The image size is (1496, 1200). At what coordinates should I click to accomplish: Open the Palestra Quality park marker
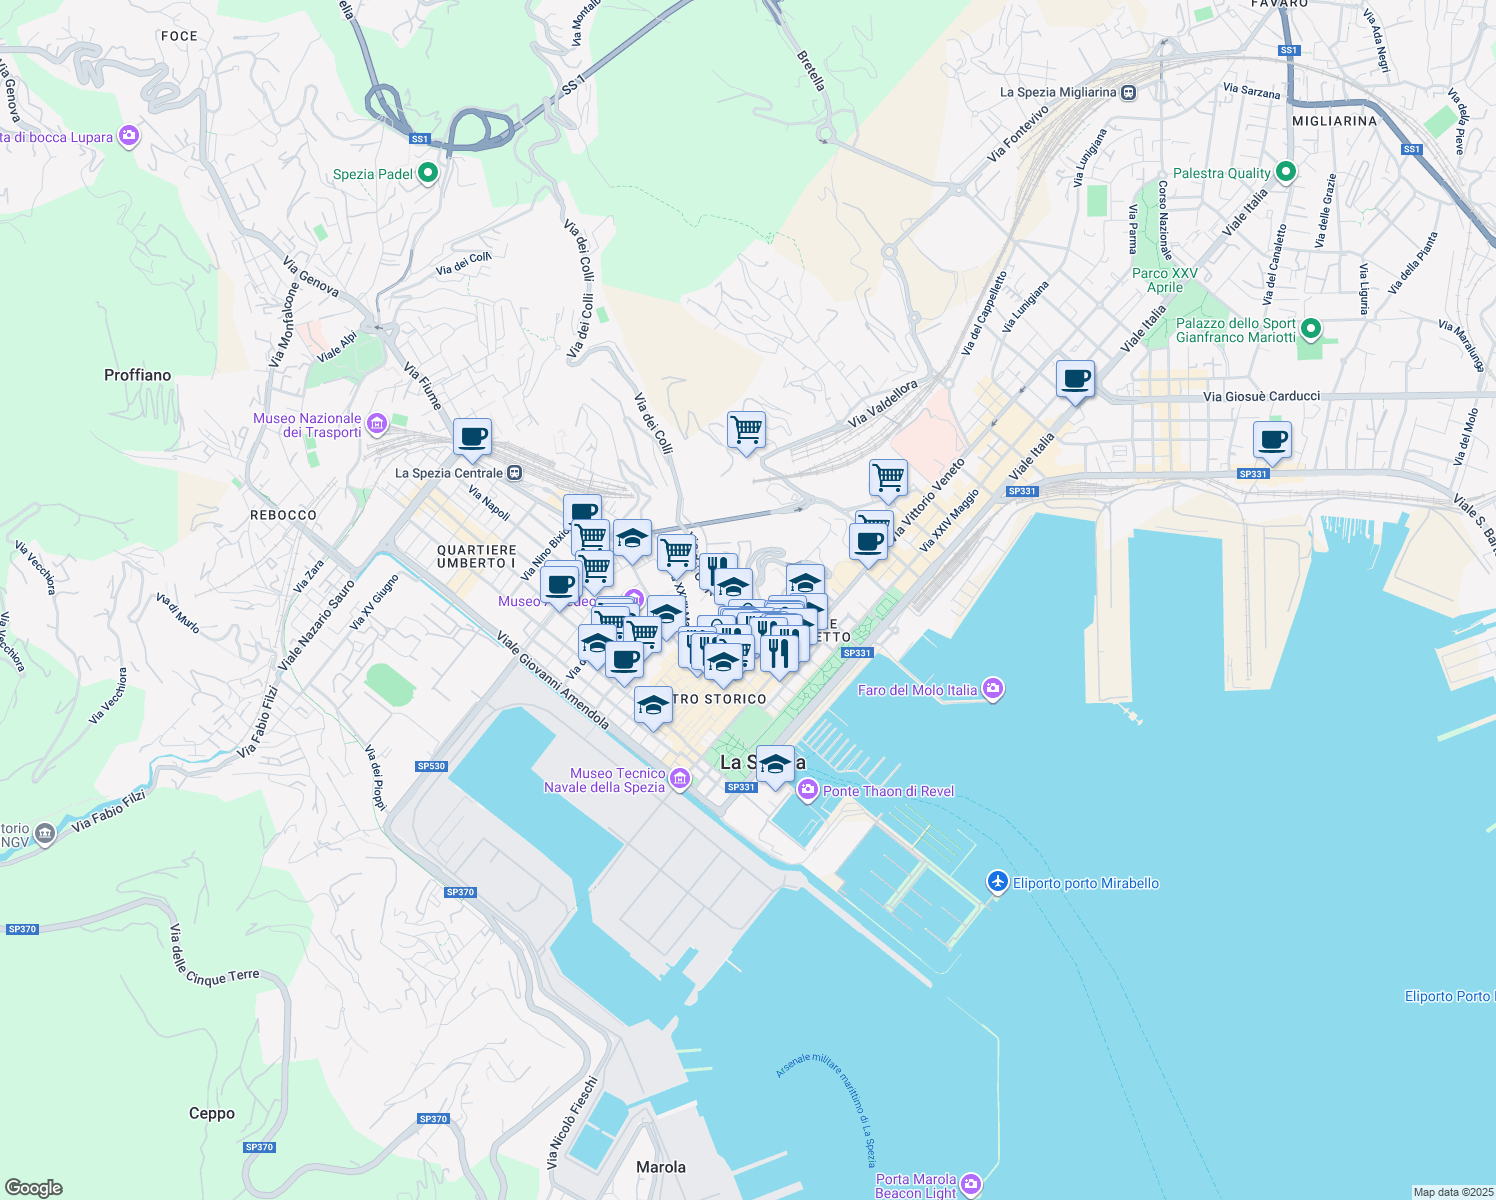pos(1287,173)
